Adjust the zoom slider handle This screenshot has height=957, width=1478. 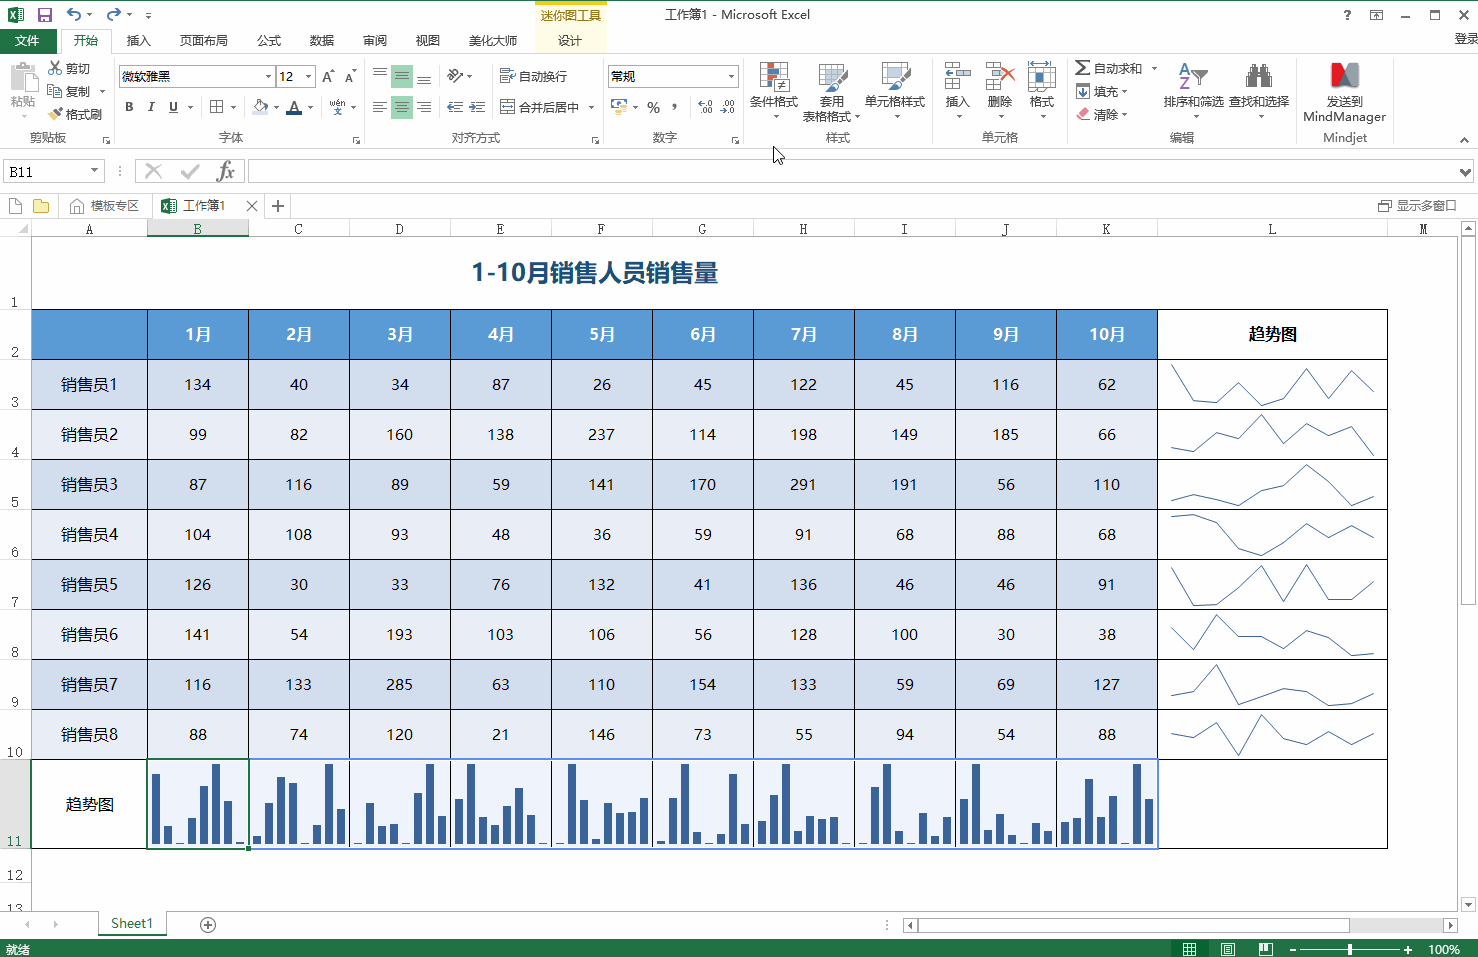tap(1350, 949)
